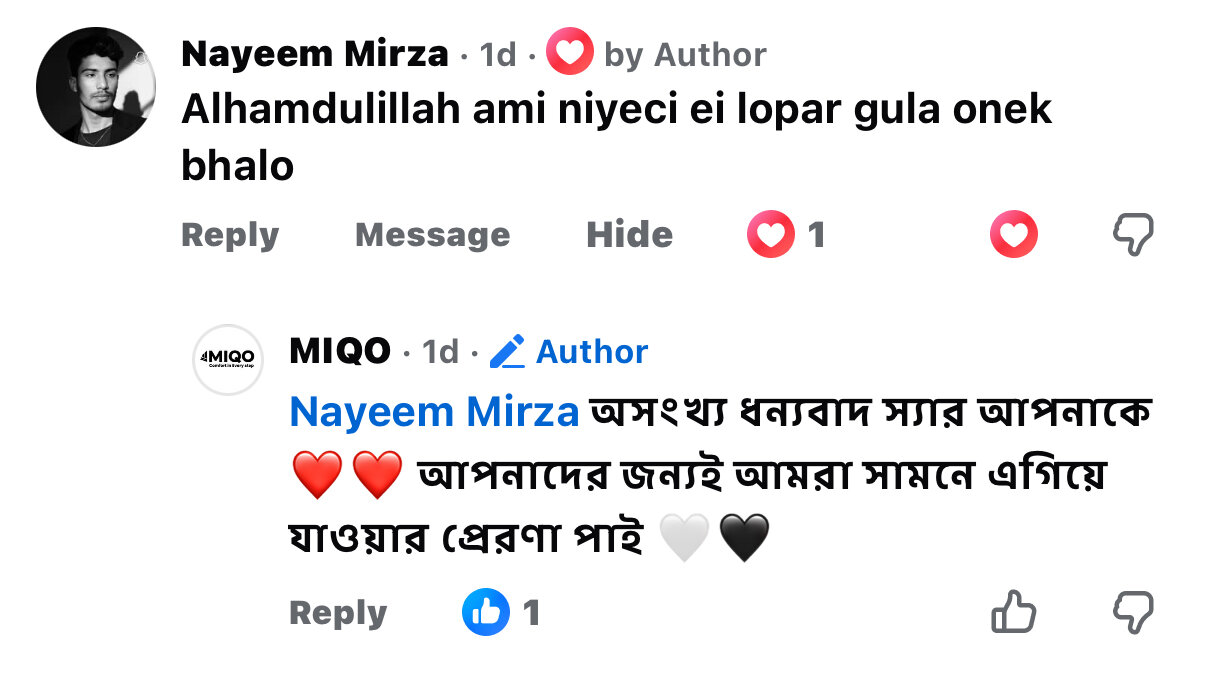View love reactions count on Nayeem's comment
Image resolution: width=1206 pixels, height=680 pixels.
pyautogui.click(x=787, y=235)
